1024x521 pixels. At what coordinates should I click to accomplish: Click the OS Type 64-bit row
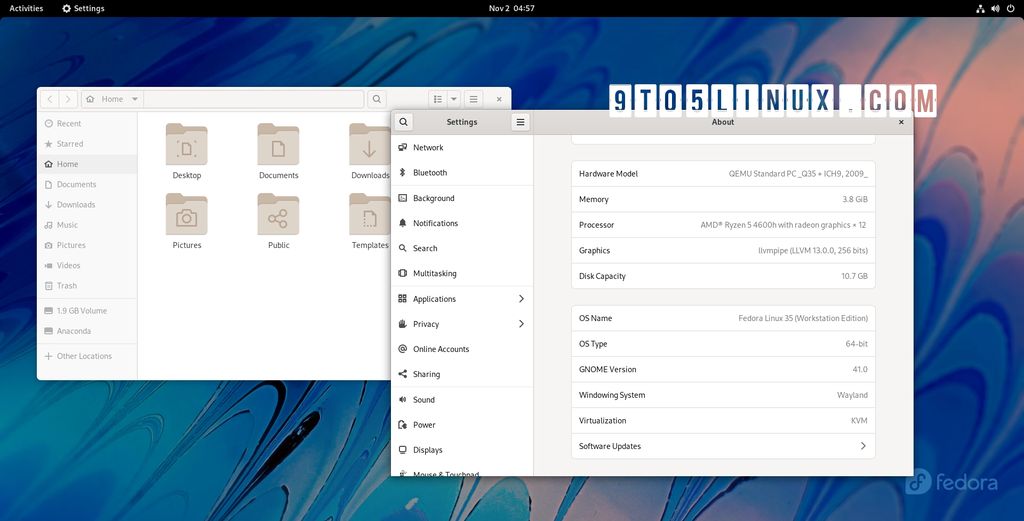click(723, 344)
